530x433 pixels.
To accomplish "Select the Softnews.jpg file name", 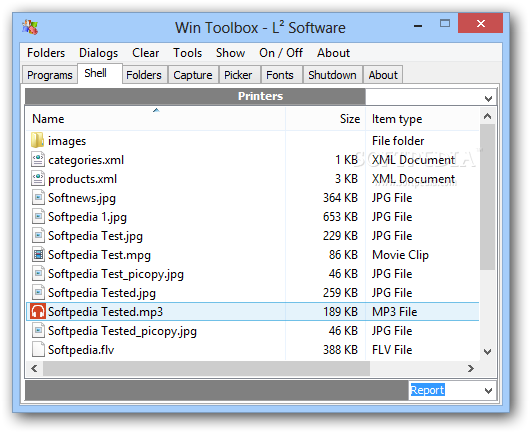I will [x=82, y=198].
